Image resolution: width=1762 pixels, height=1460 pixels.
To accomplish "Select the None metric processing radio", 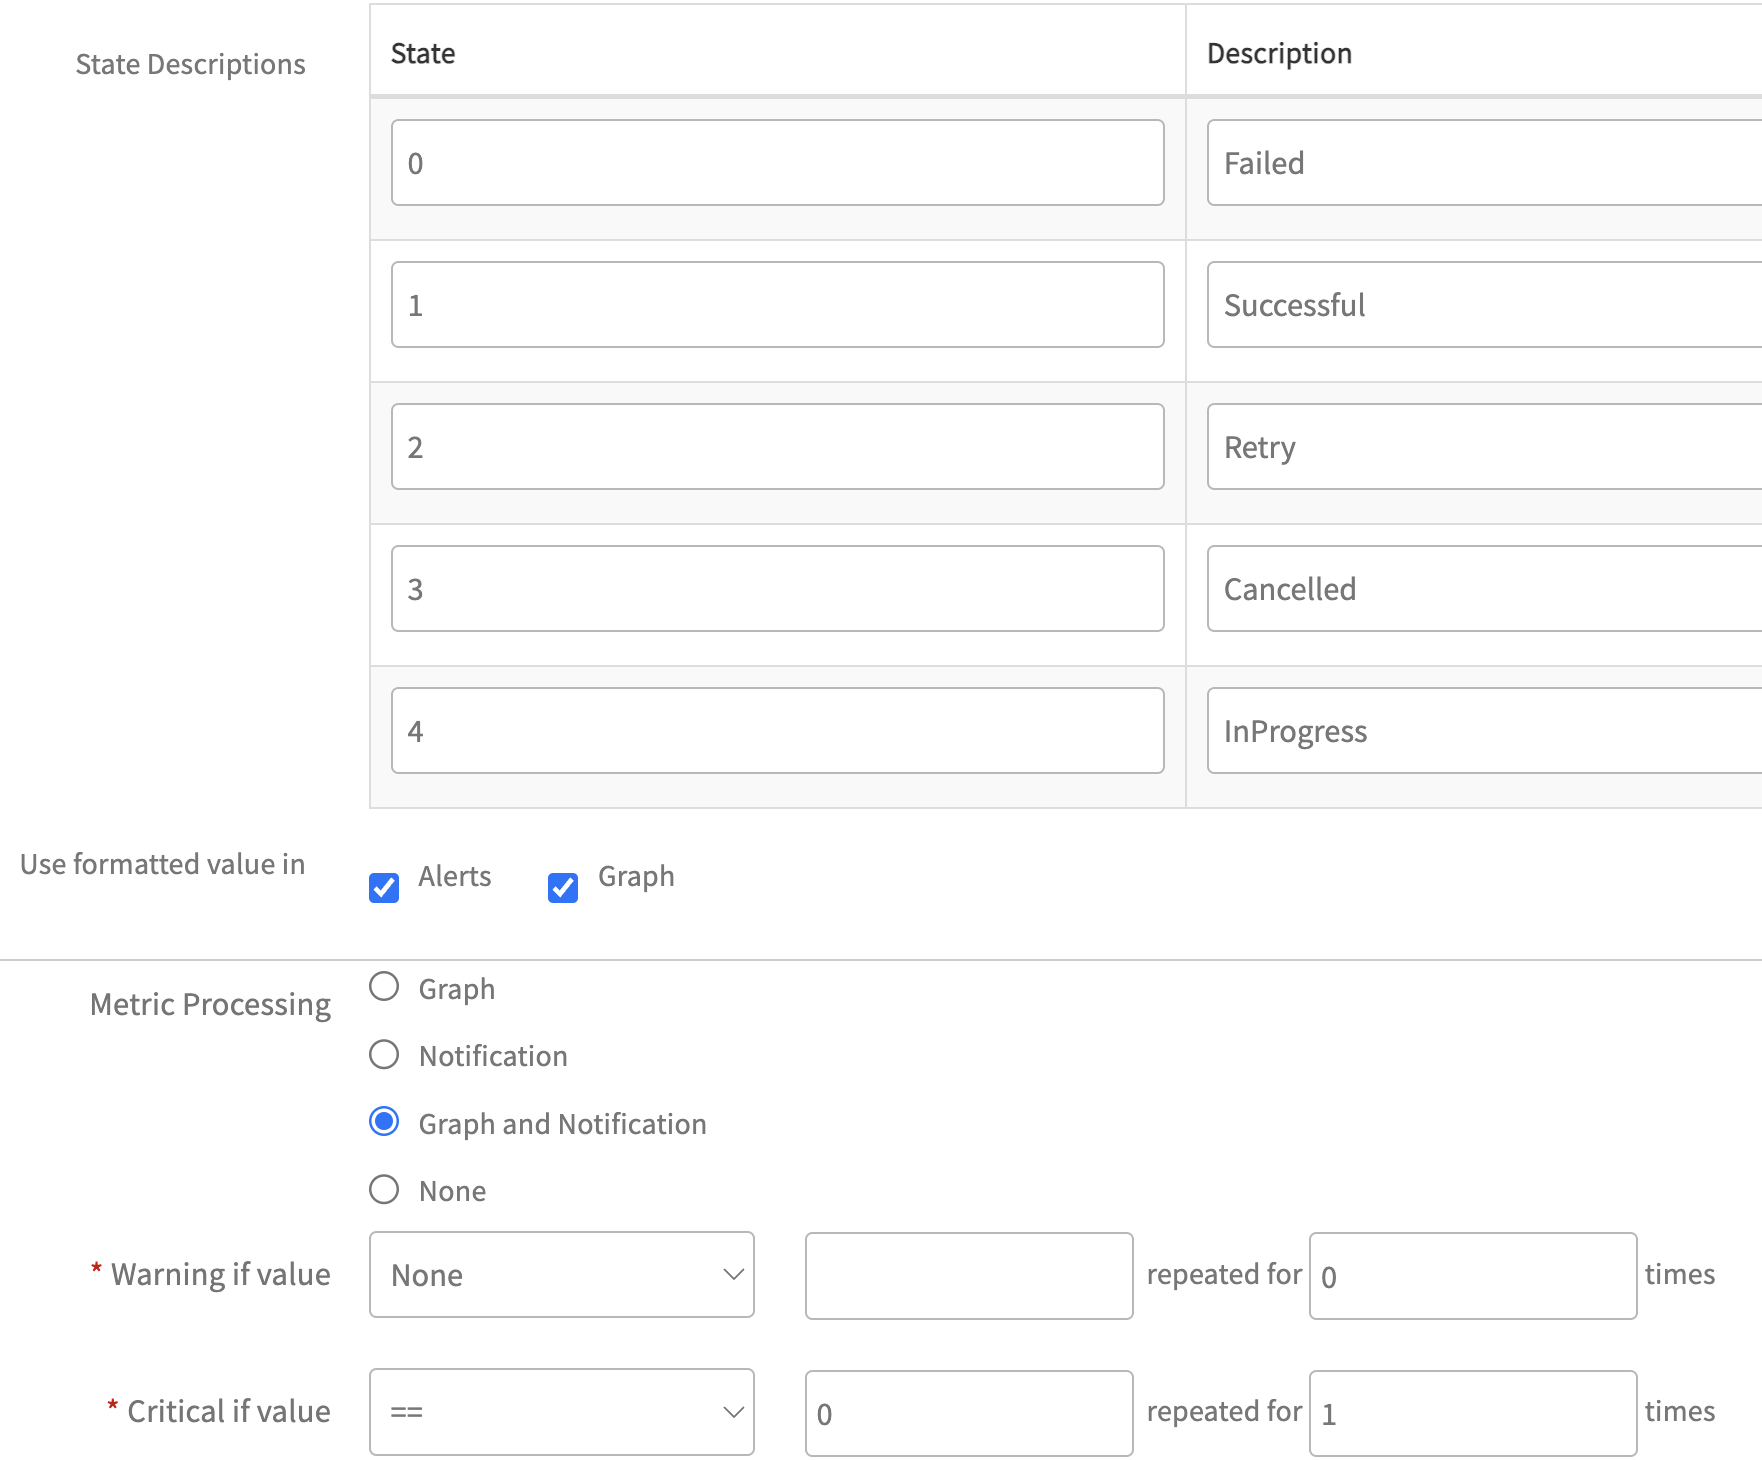I will tap(384, 1190).
